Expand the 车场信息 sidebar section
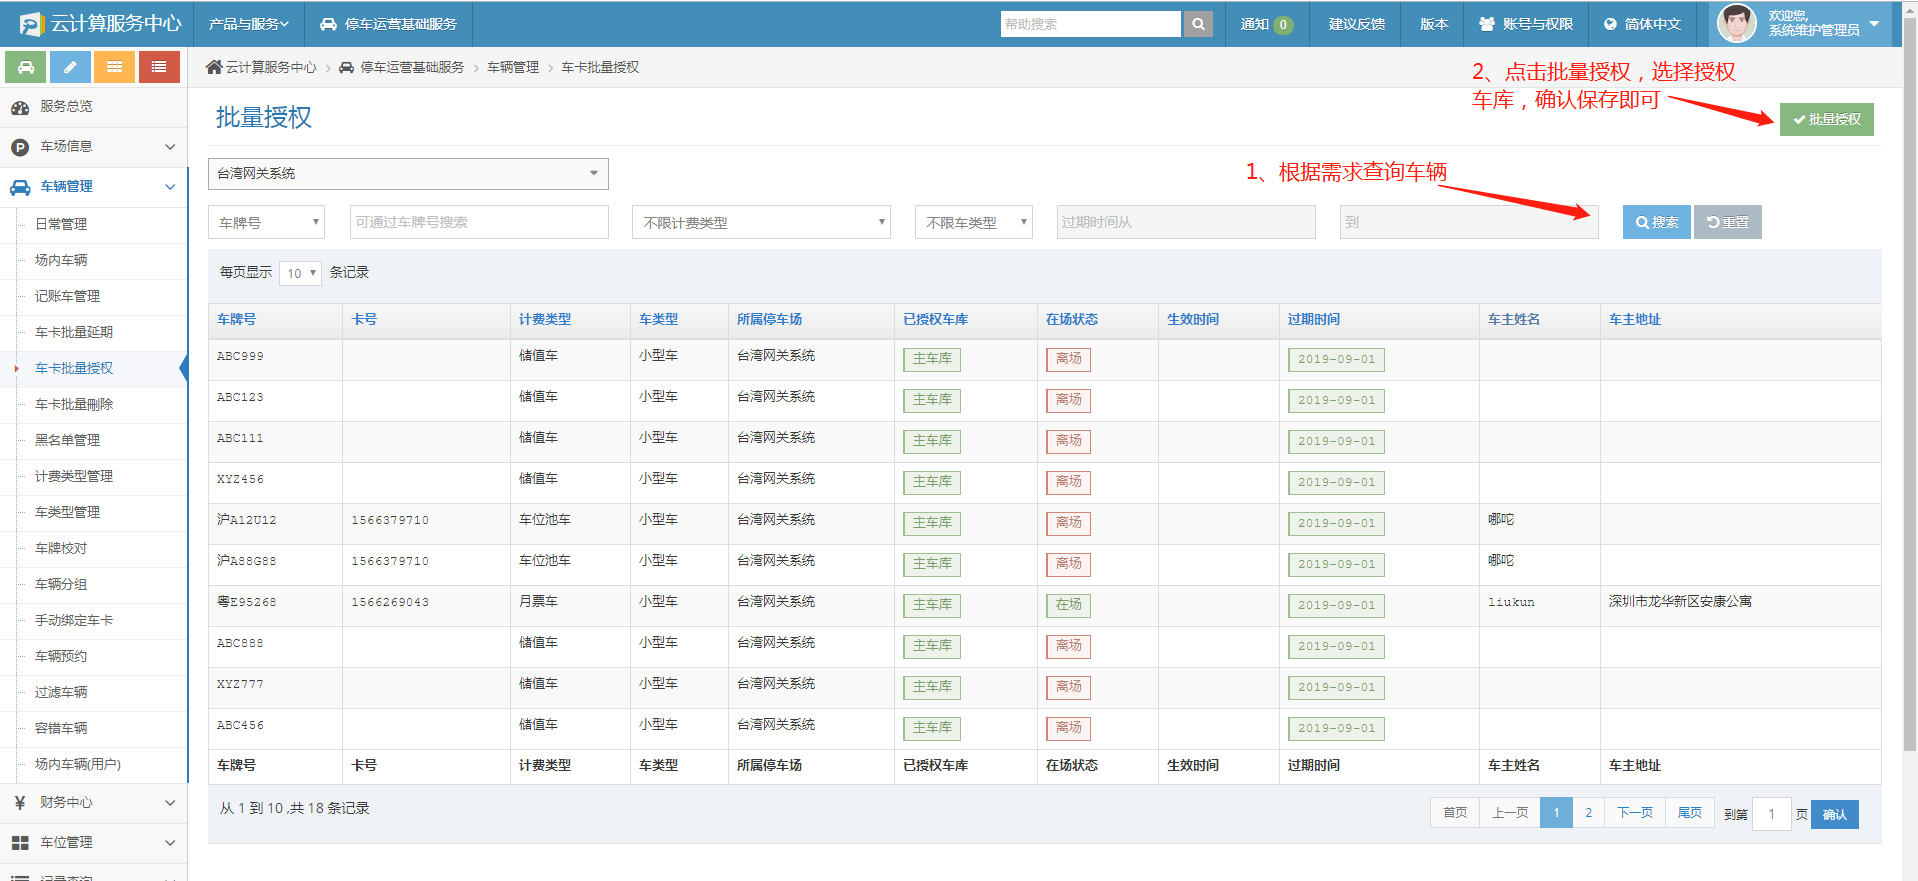The image size is (1918, 881). pos(93,147)
